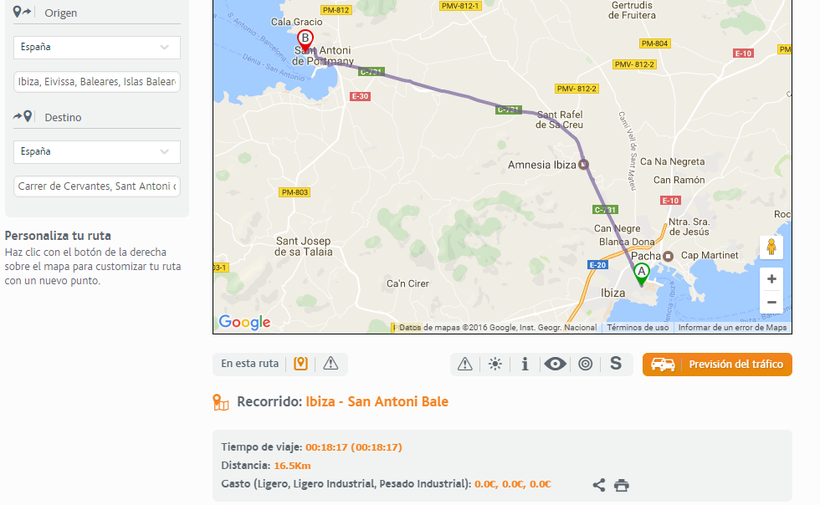This screenshot has height=505, width=820.
Task: Click the destination address input field
Action: tap(97, 187)
